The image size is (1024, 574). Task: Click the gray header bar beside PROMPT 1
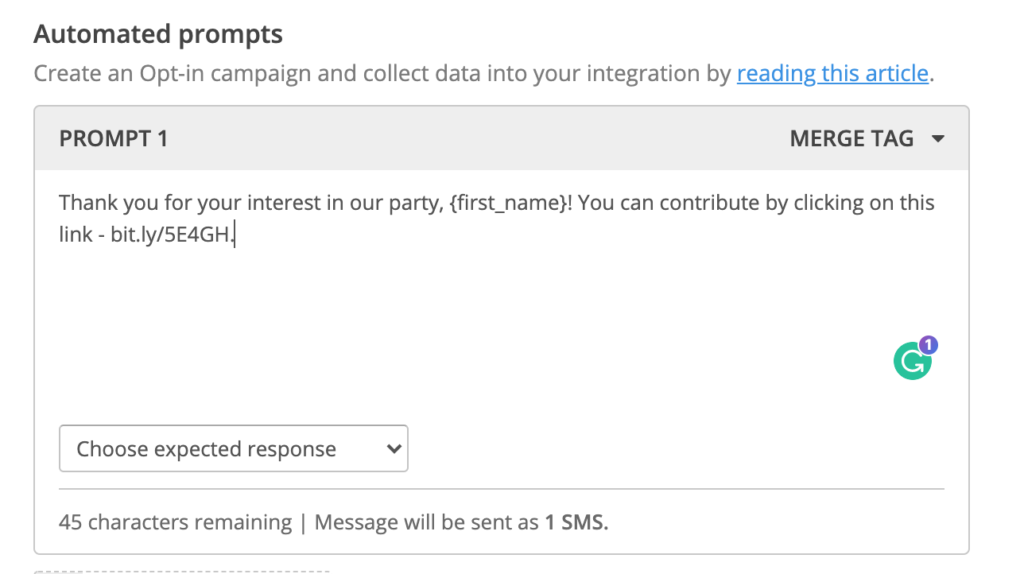477,138
